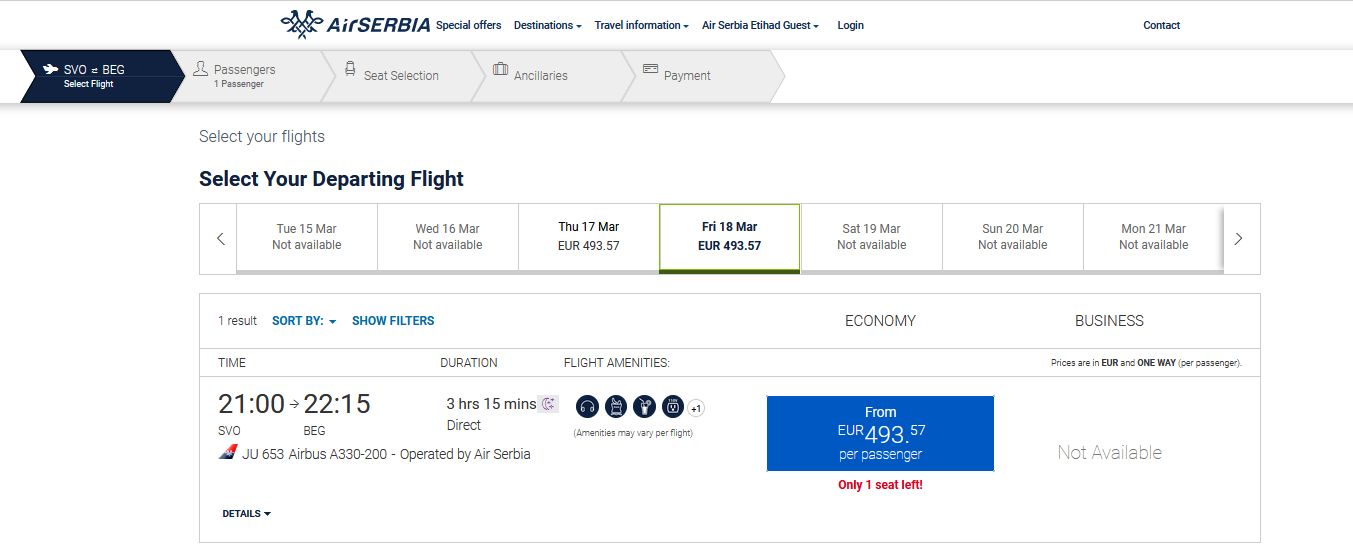The height and width of the screenshot is (548, 1353).
Task: Click the Air Serbia logo
Action: 355,25
